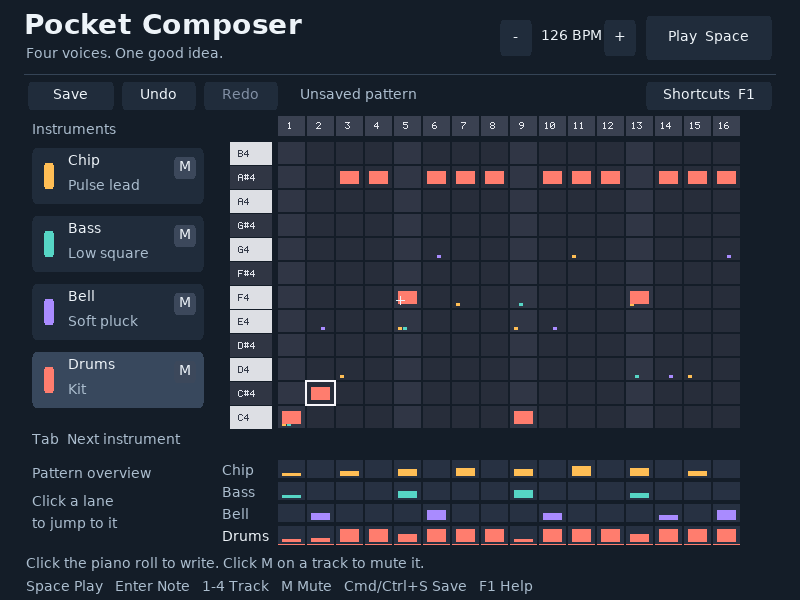
Task: Click the teal Bass color swatch
Action: pyautogui.click(x=49, y=244)
